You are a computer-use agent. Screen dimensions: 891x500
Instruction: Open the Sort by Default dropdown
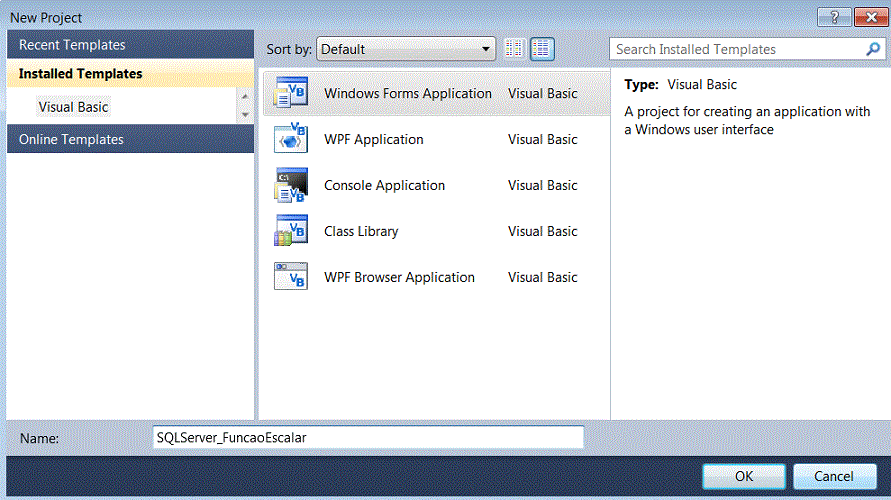406,49
